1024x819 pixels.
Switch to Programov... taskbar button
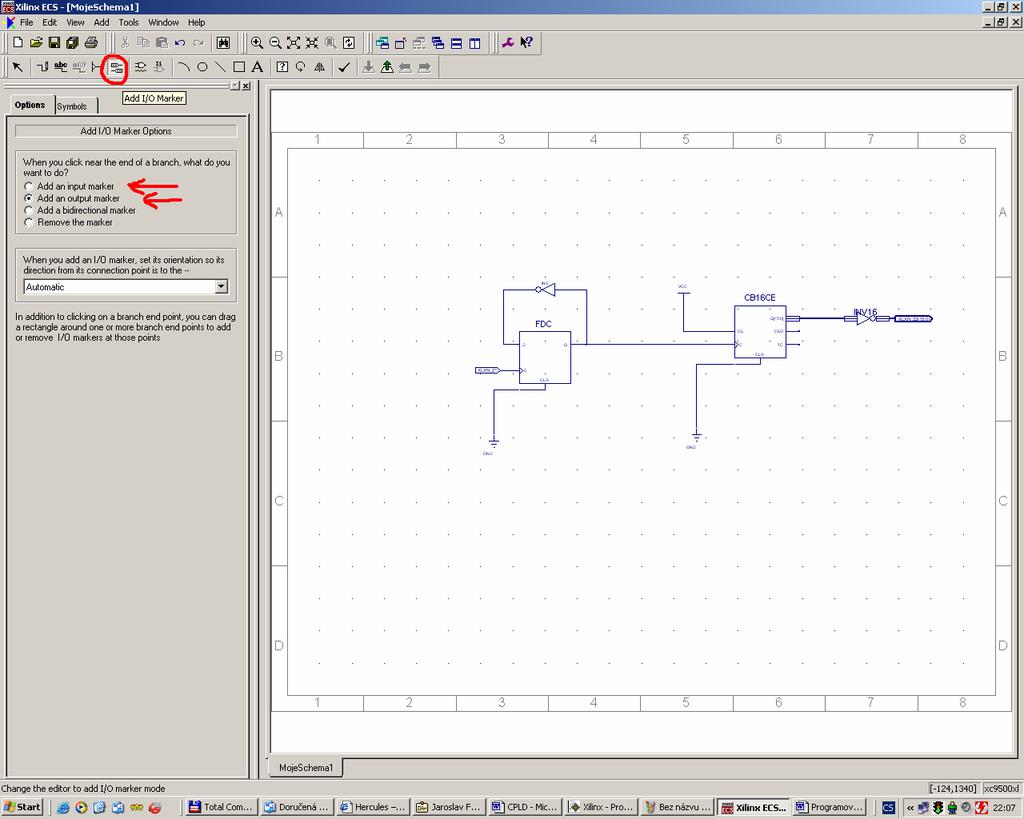[829, 807]
